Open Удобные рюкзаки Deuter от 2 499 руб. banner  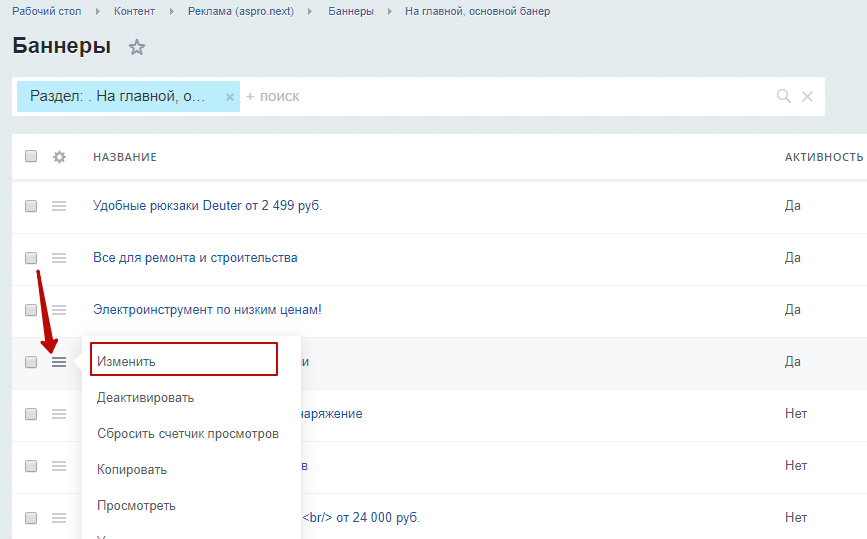(207, 206)
